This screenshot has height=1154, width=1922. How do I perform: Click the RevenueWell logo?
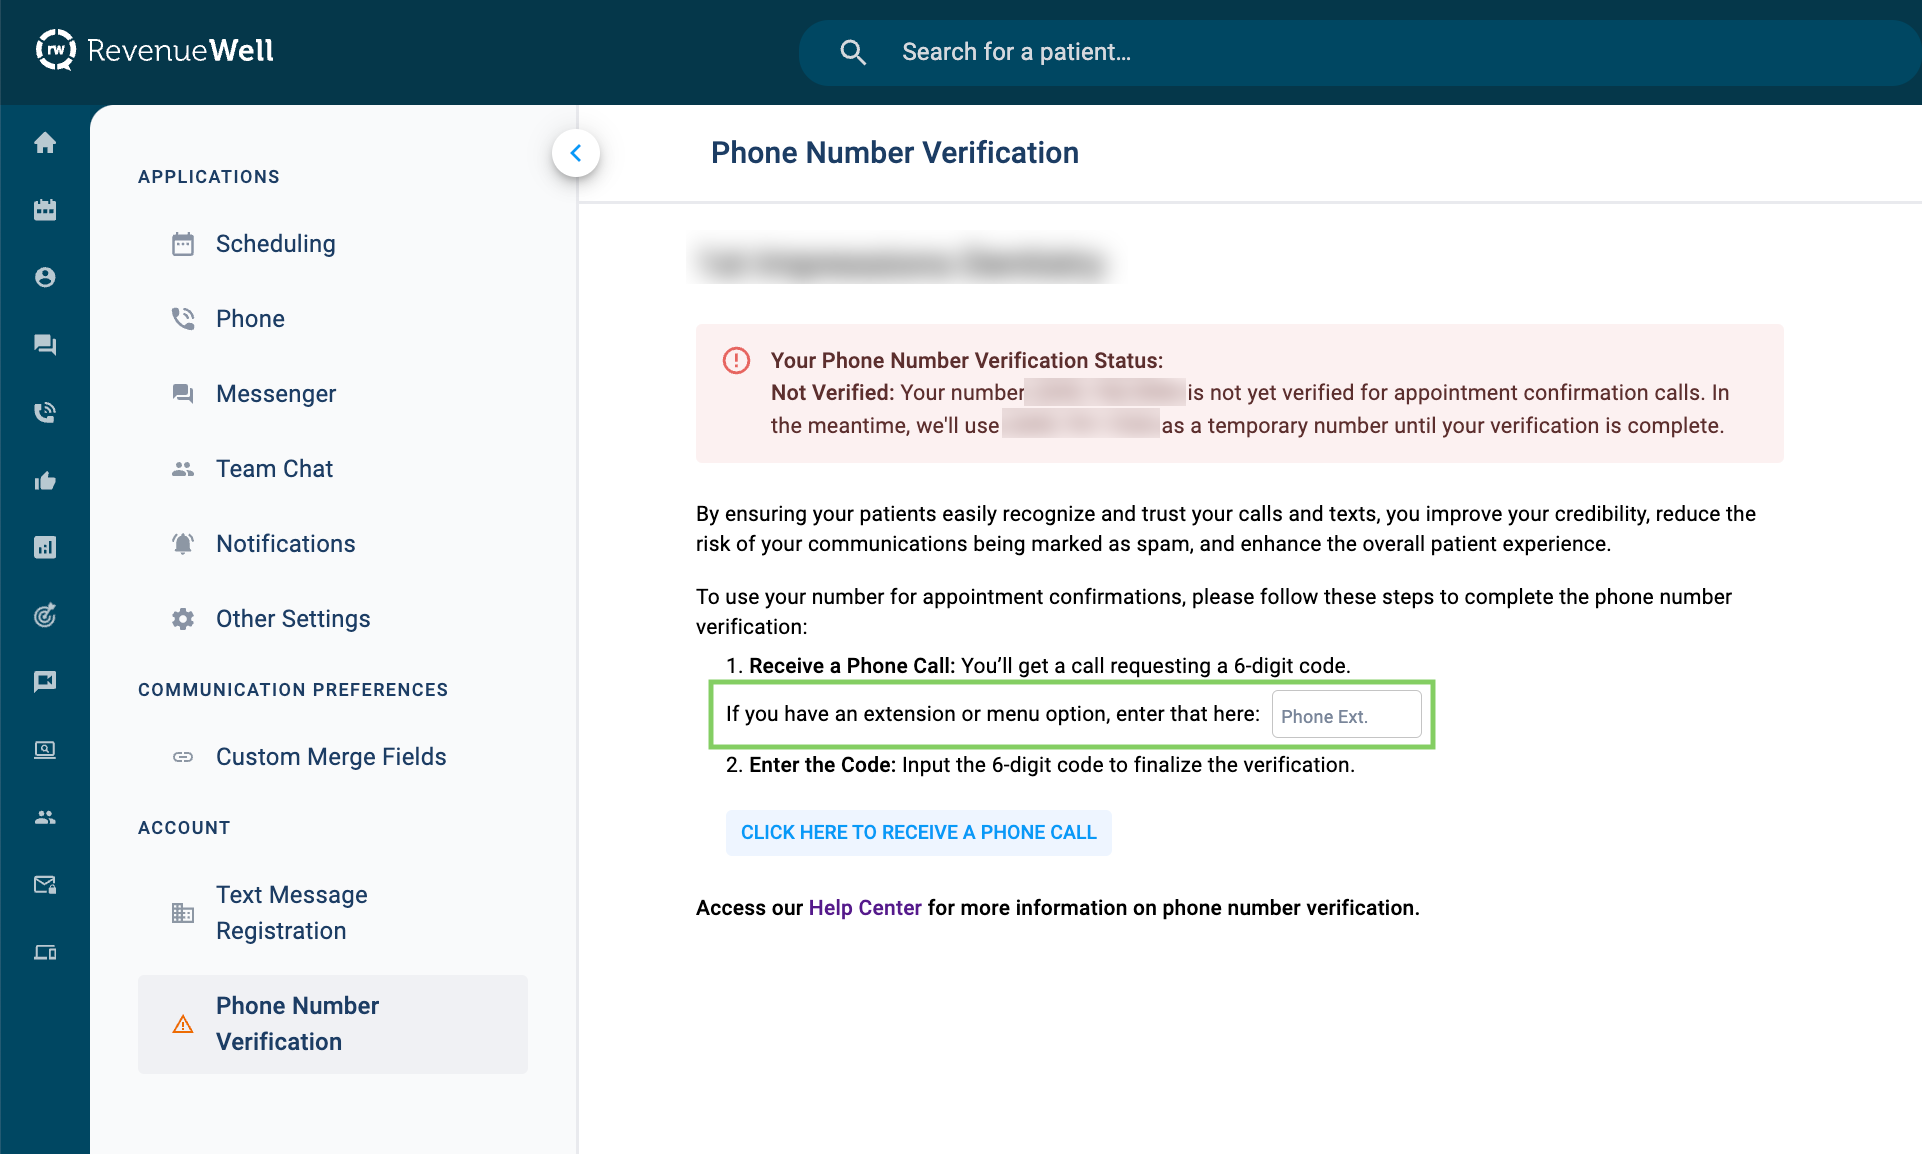click(x=155, y=51)
